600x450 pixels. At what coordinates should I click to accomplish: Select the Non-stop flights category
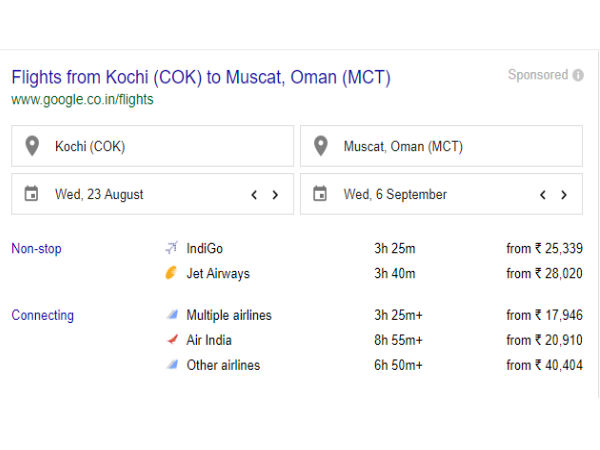click(36, 248)
